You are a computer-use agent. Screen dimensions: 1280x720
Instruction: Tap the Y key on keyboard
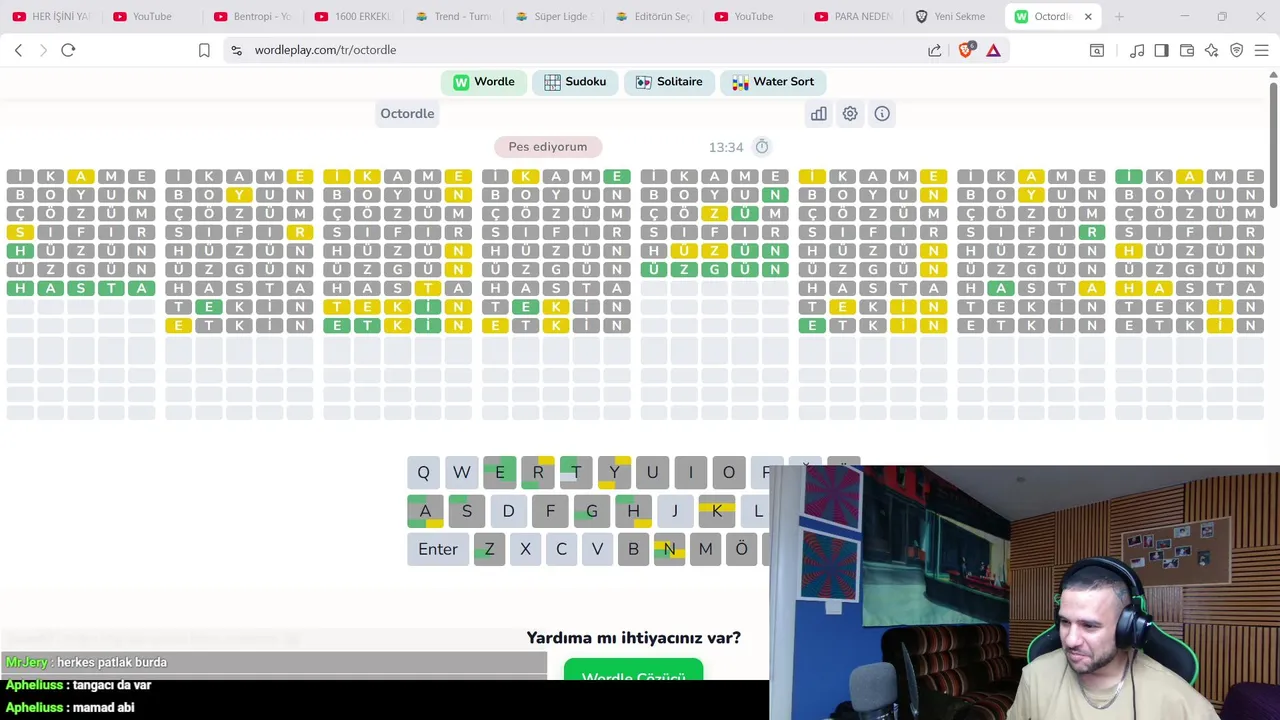[x=614, y=473]
